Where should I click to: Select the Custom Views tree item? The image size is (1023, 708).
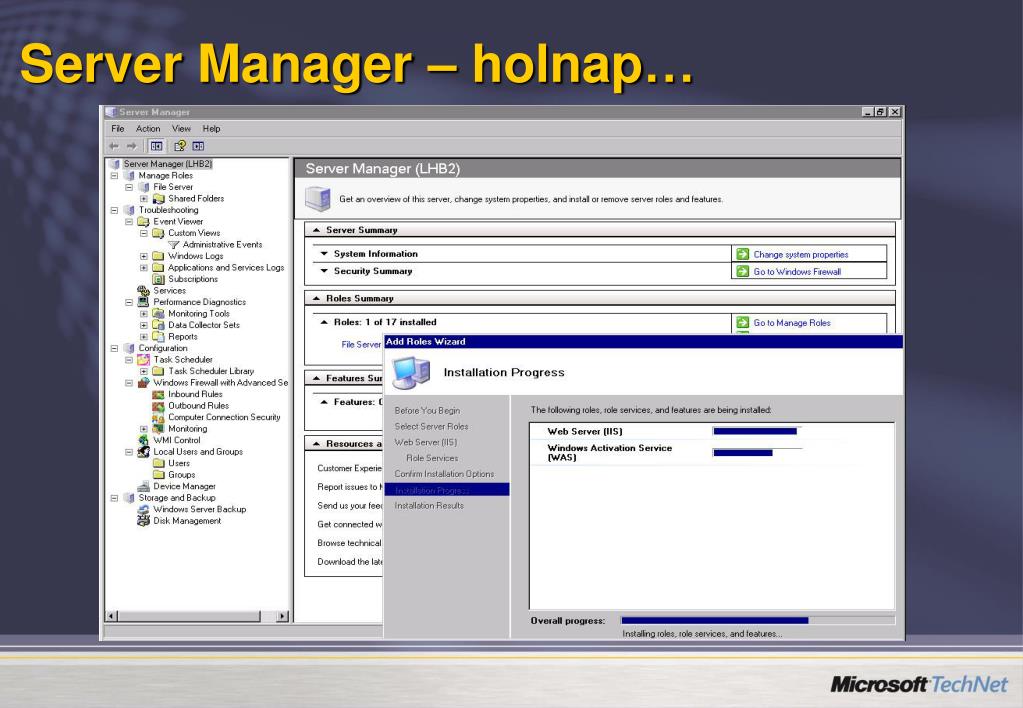(x=194, y=233)
